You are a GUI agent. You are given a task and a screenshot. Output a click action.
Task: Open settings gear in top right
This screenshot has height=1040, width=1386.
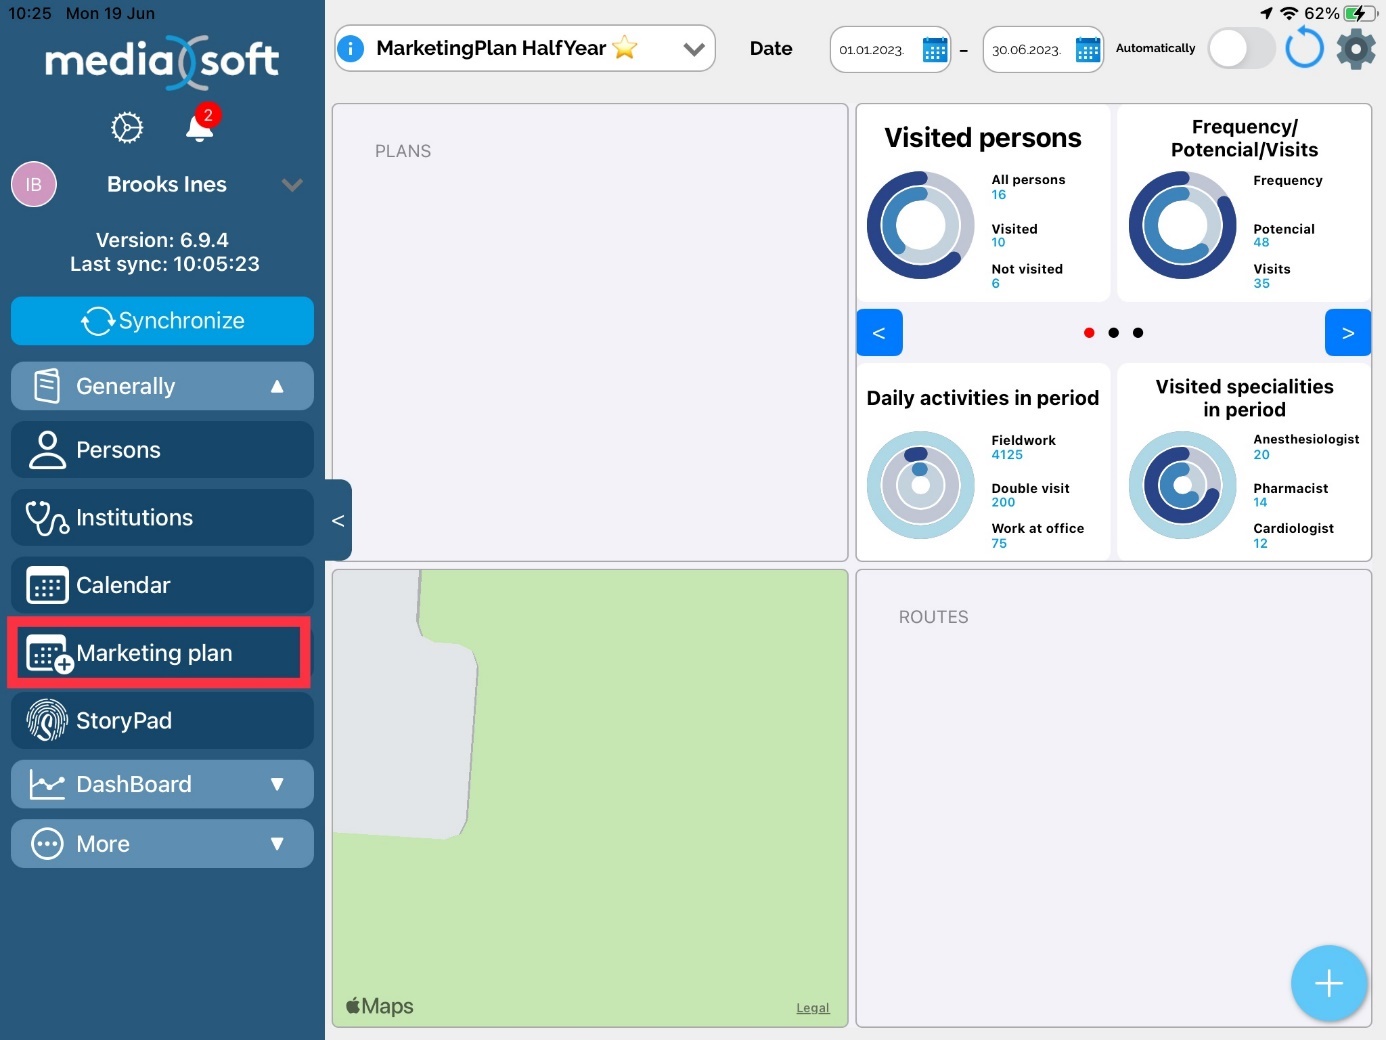[x=1355, y=48]
